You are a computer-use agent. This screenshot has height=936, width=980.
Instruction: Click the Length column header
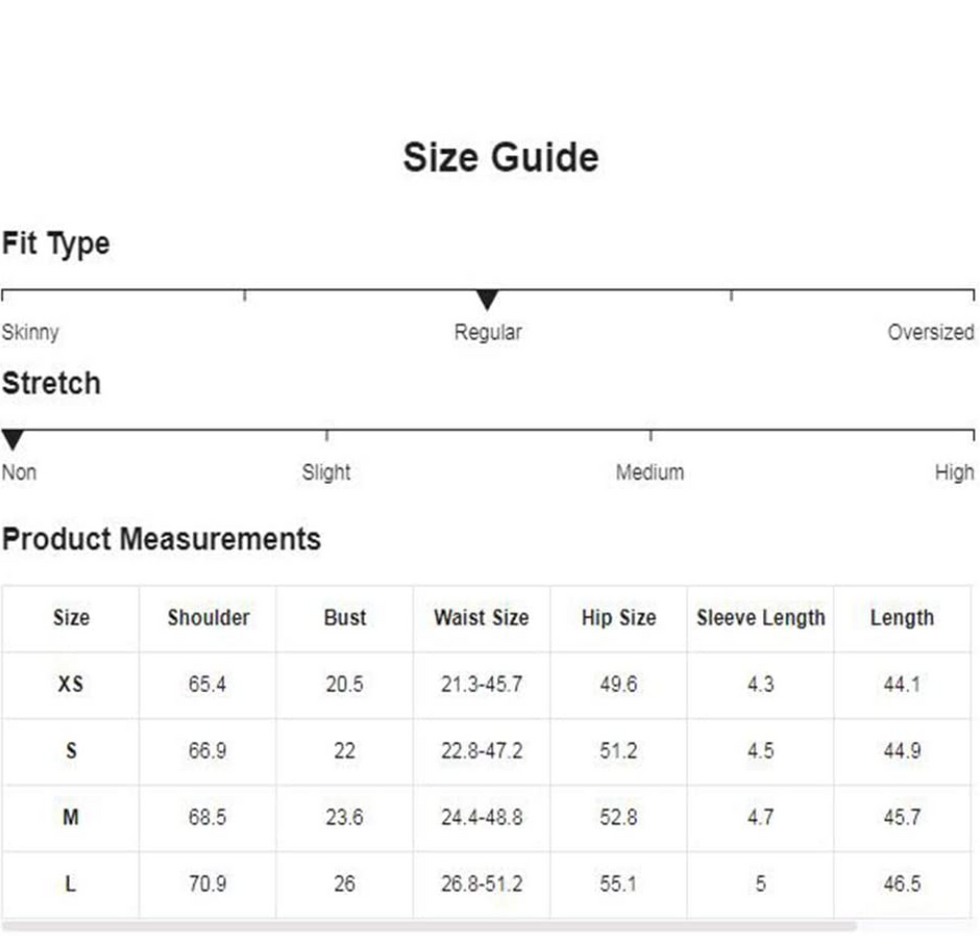pyautogui.click(x=902, y=618)
